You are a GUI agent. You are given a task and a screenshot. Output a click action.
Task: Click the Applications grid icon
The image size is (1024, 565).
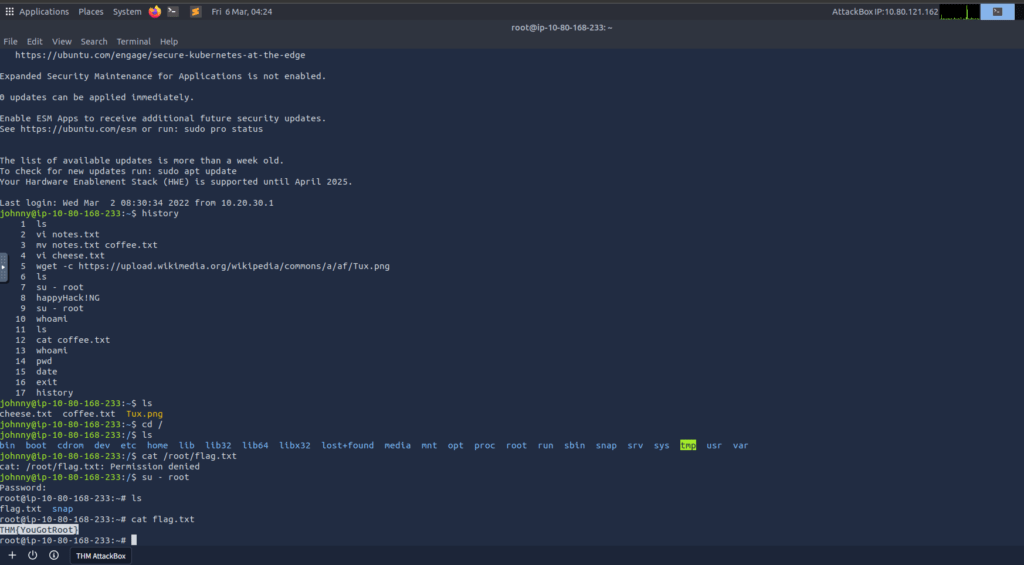click(9, 12)
